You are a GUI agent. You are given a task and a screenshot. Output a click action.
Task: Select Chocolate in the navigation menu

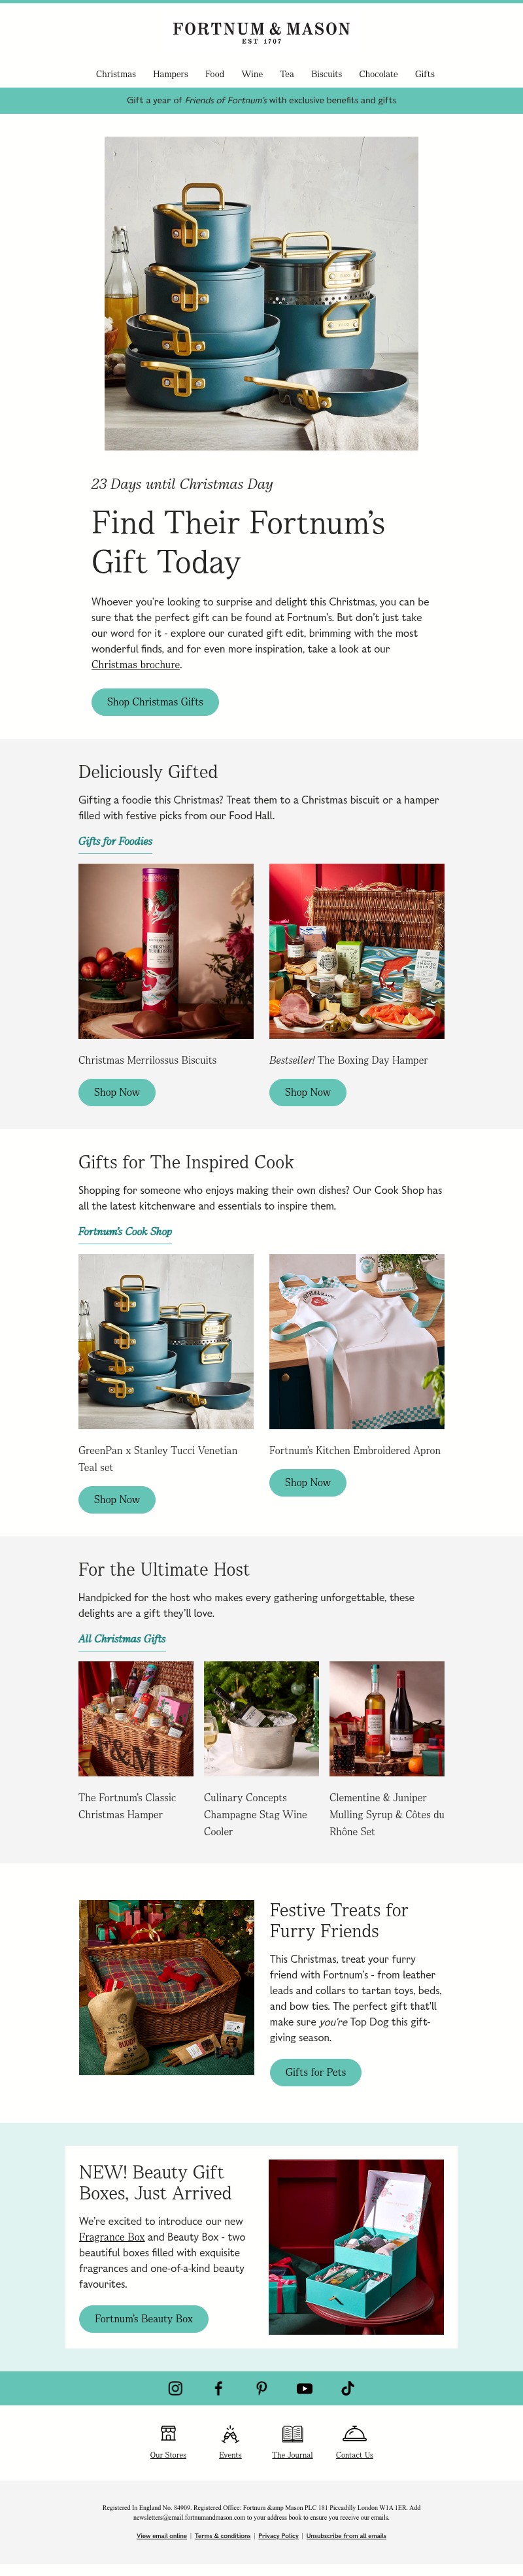coord(378,74)
